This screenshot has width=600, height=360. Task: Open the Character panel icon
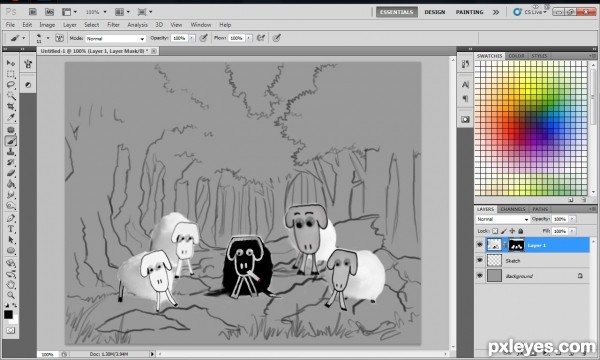(x=465, y=85)
